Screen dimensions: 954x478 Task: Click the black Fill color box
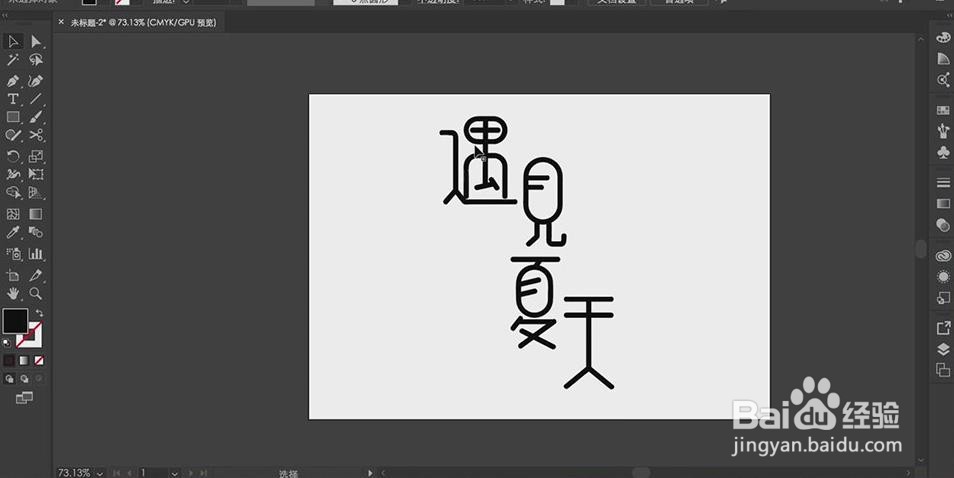(x=15, y=321)
